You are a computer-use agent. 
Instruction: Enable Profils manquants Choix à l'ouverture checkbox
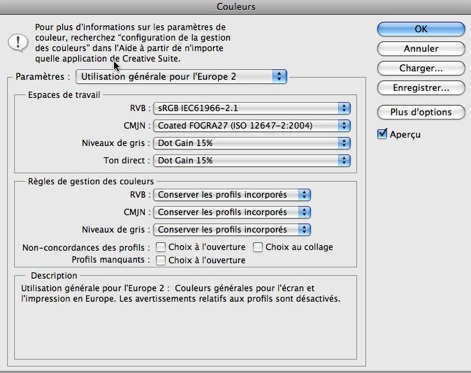(161, 260)
